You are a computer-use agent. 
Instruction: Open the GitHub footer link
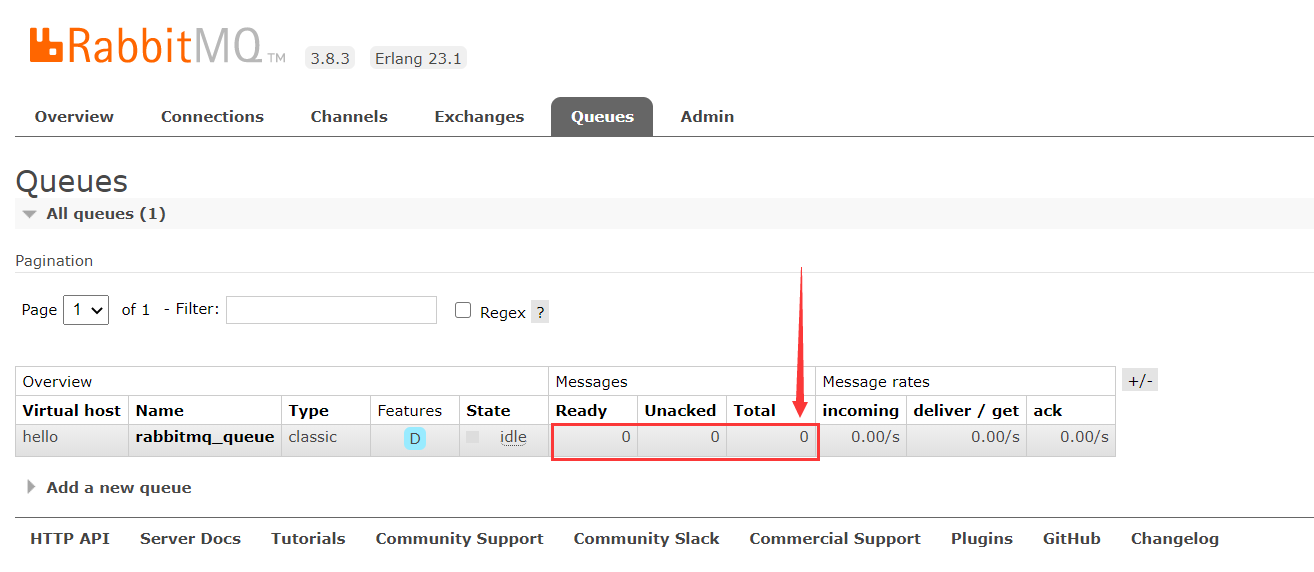pos(1072,539)
